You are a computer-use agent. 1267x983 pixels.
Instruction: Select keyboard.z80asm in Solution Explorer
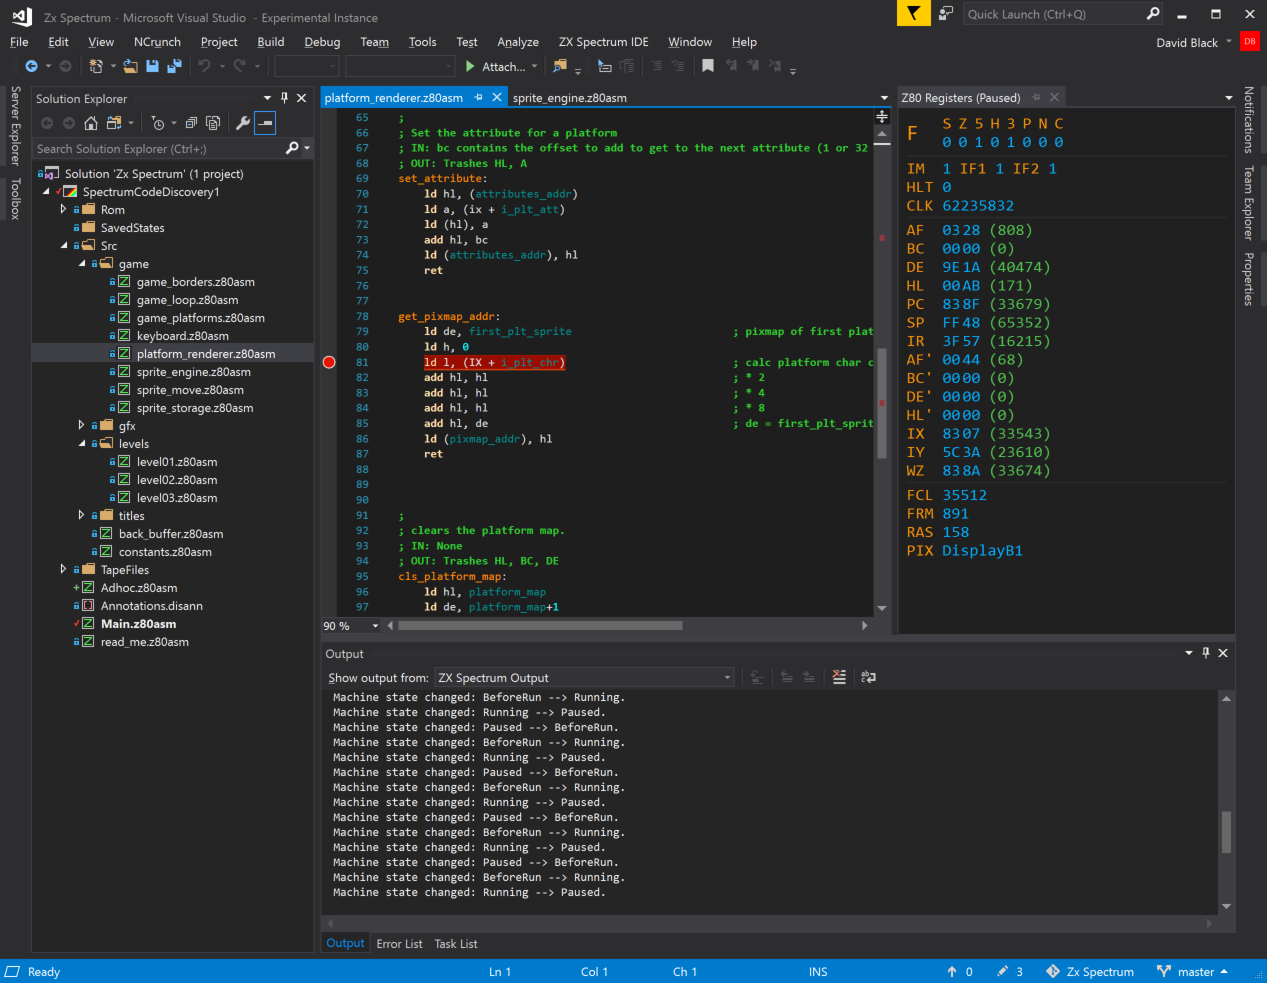point(182,336)
